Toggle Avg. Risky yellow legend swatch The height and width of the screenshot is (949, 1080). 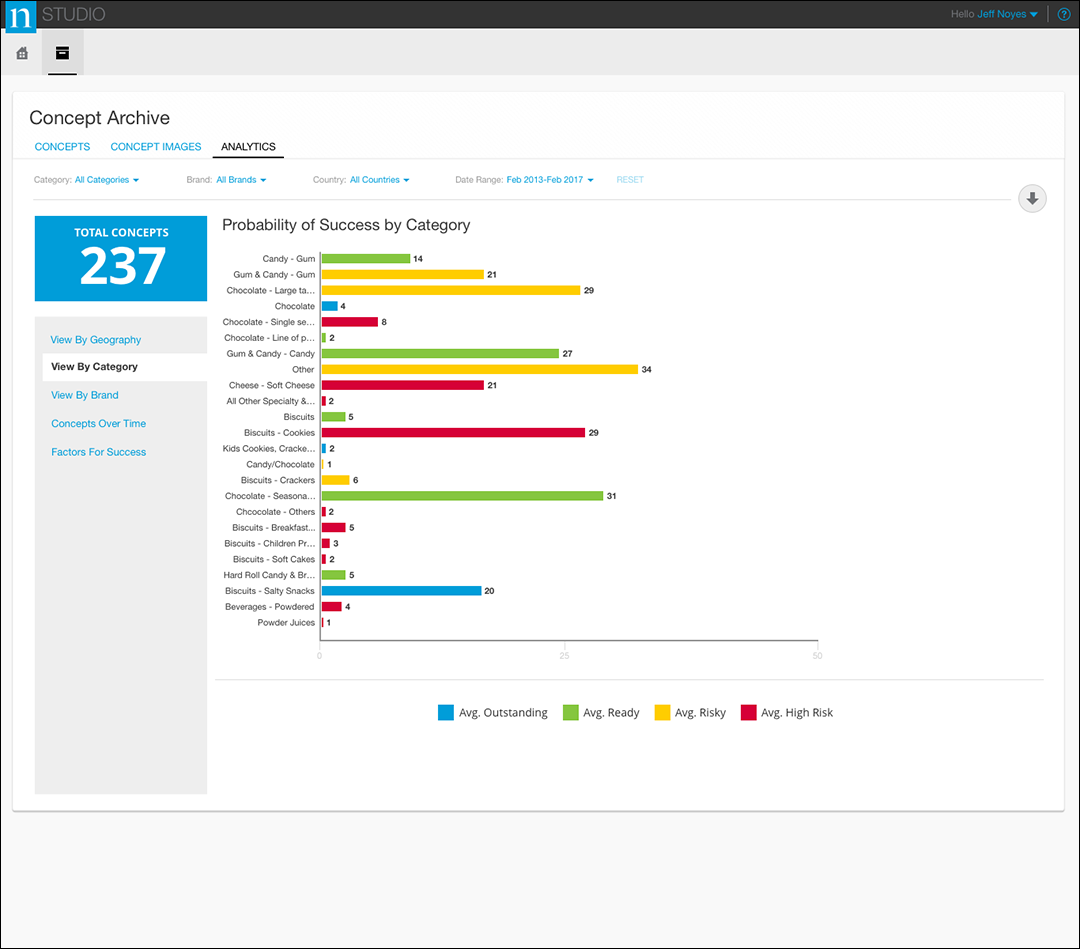pyautogui.click(x=663, y=713)
